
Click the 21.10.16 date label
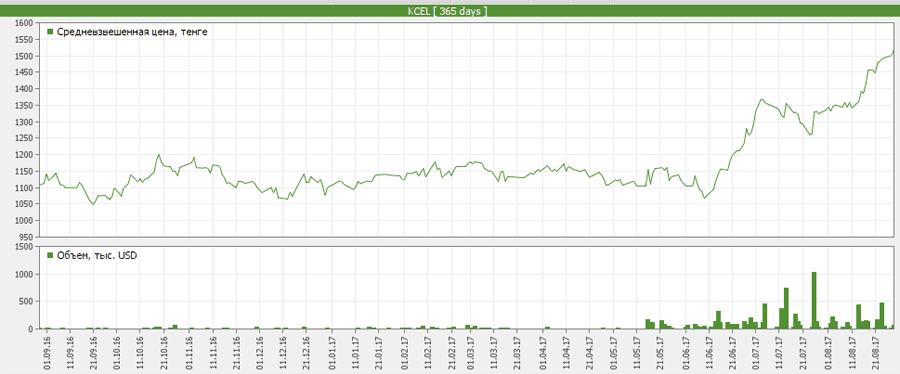[x=164, y=352]
